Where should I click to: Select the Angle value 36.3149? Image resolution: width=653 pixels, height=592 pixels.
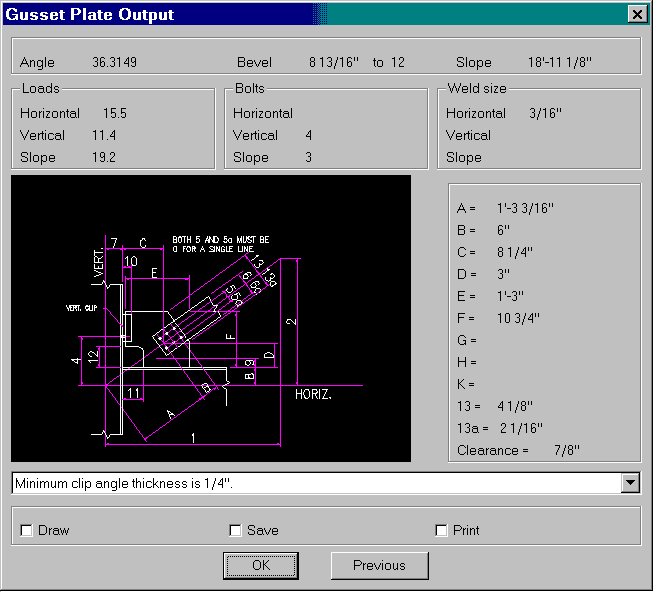pyautogui.click(x=115, y=62)
